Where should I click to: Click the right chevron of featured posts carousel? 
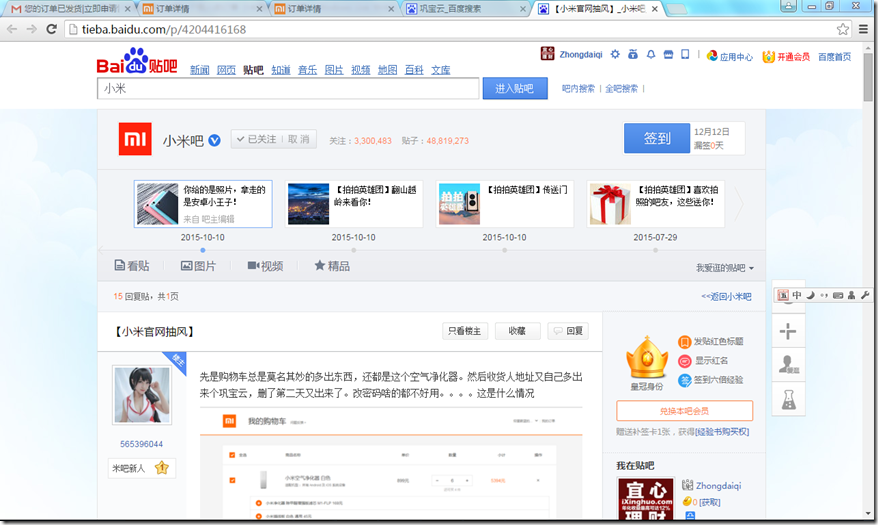tap(739, 204)
